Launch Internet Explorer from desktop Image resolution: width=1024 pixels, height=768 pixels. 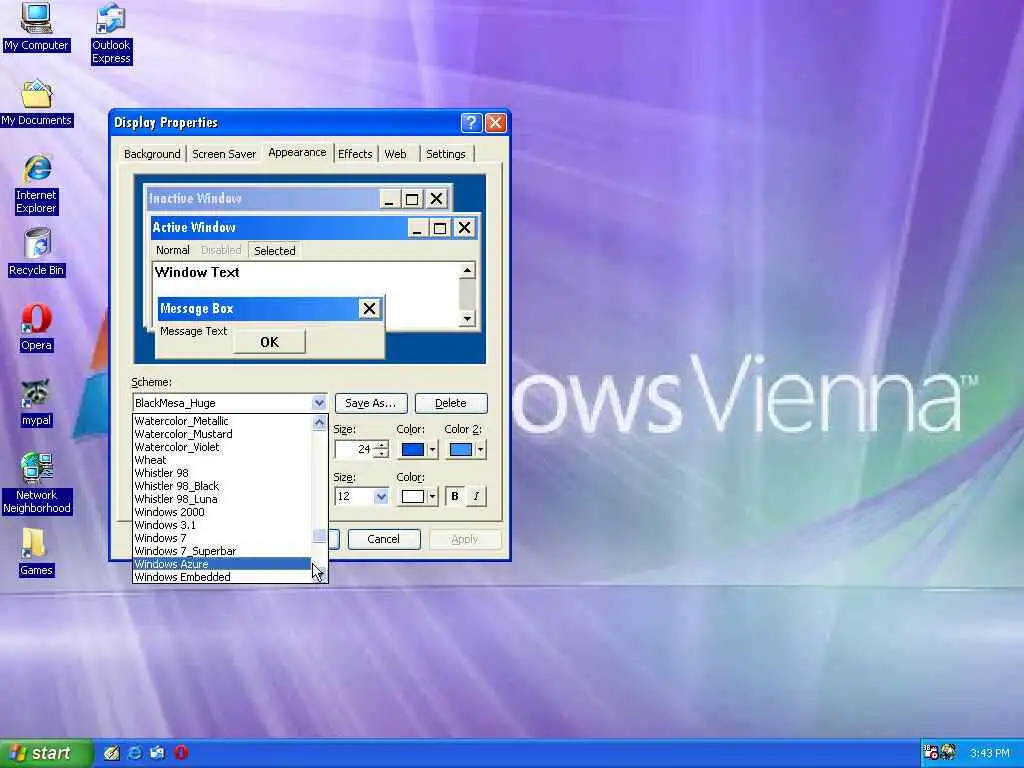[37, 184]
